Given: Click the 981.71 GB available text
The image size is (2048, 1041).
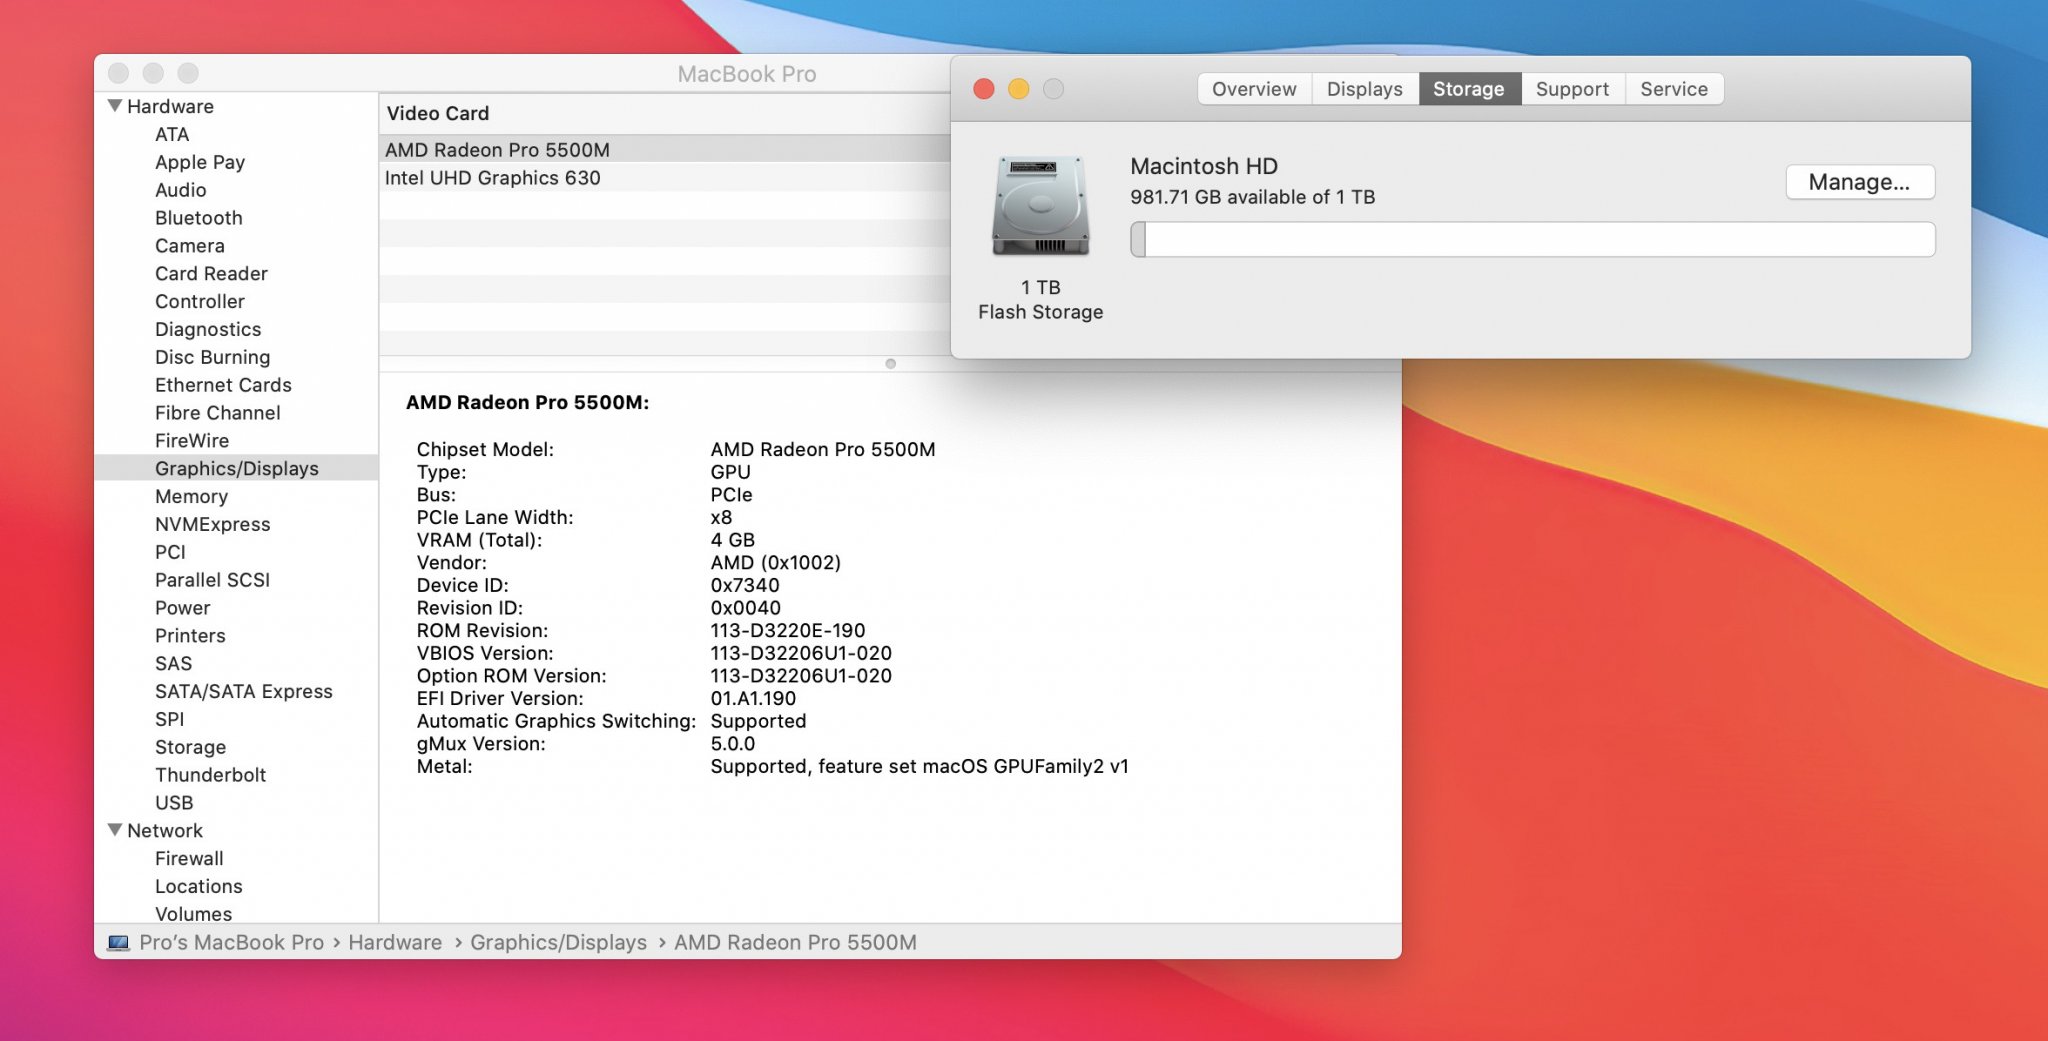Looking at the screenshot, I should [x=1253, y=197].
